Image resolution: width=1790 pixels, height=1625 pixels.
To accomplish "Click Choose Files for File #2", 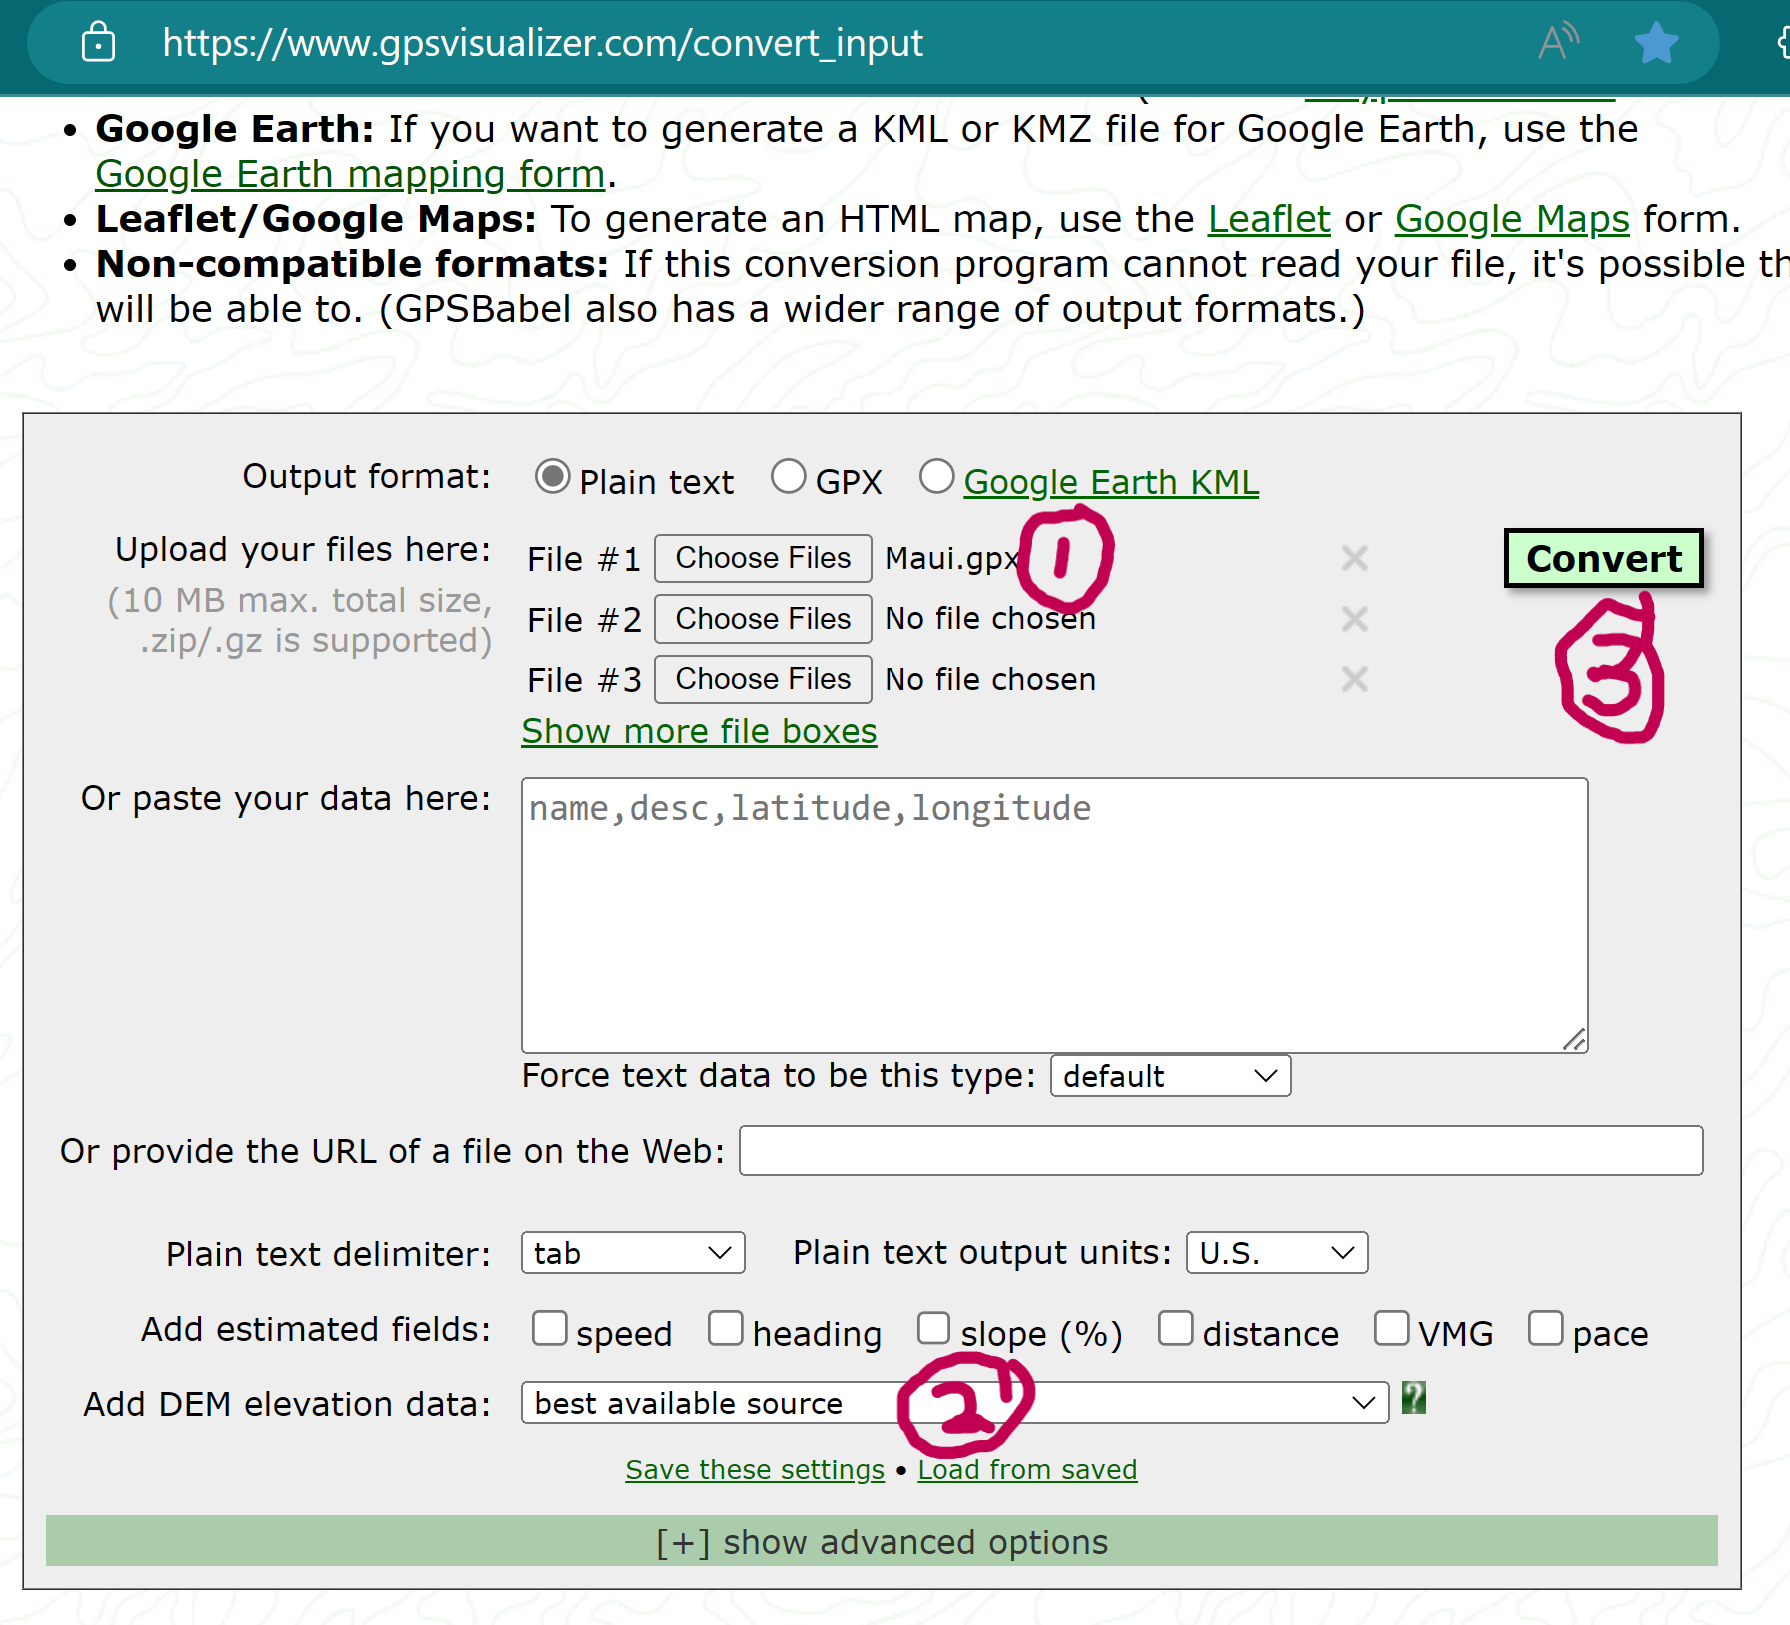I will point(763,619).
